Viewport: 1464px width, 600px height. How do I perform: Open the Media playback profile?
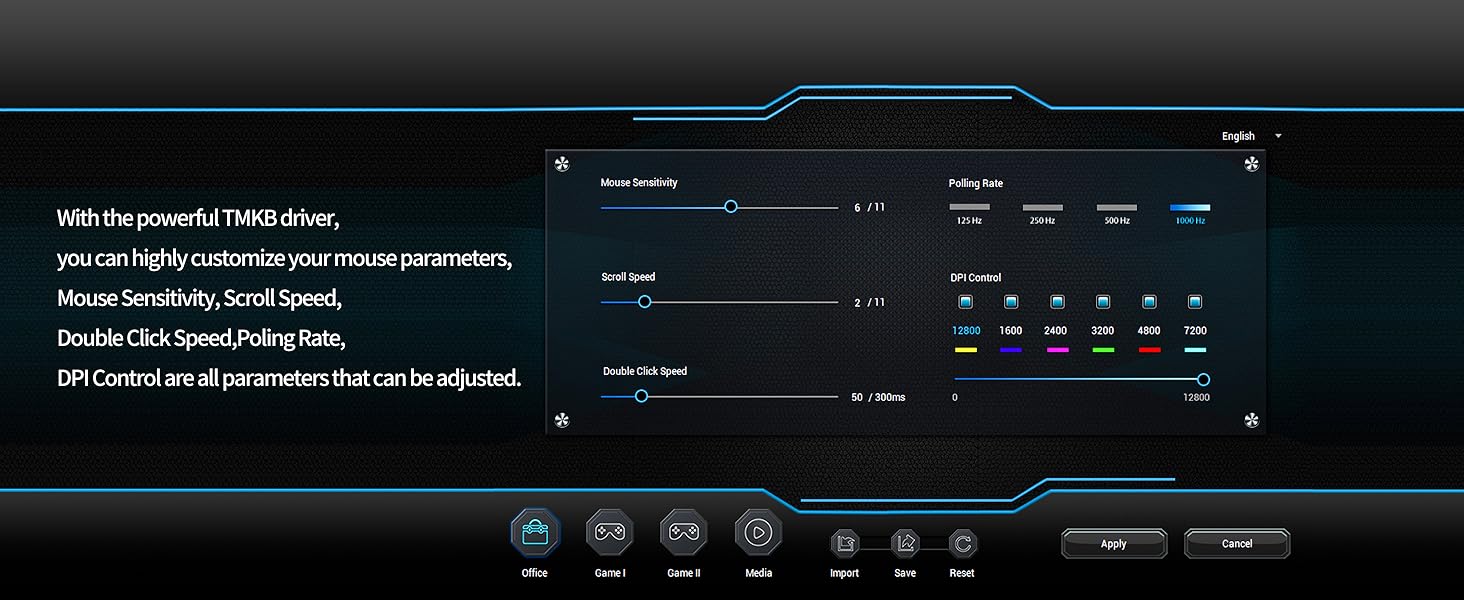757,534
